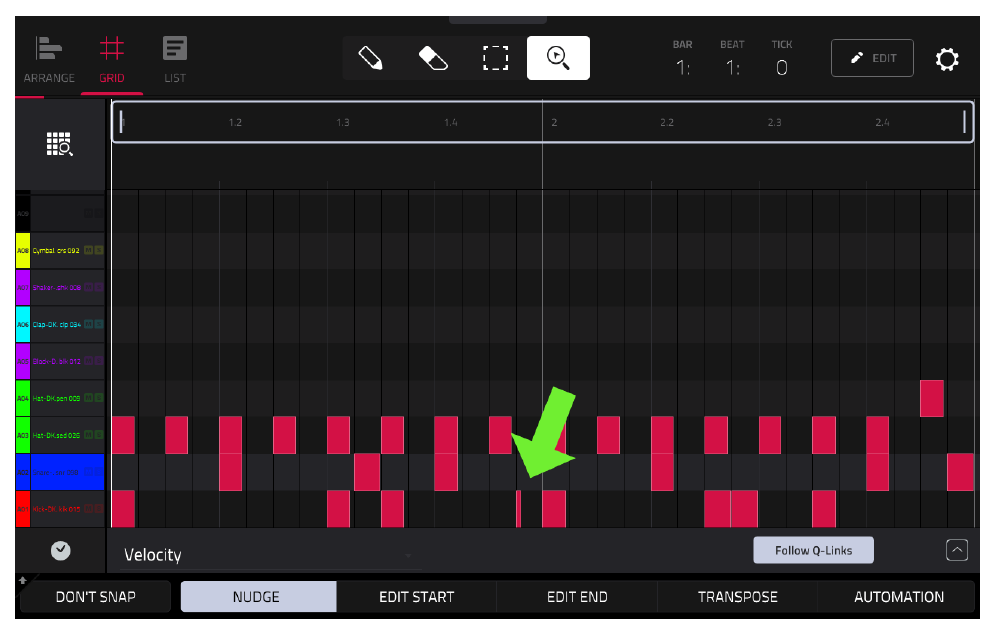
Task: Mute the Hat-DK.pen 009 pad
Action: [89, 398]
